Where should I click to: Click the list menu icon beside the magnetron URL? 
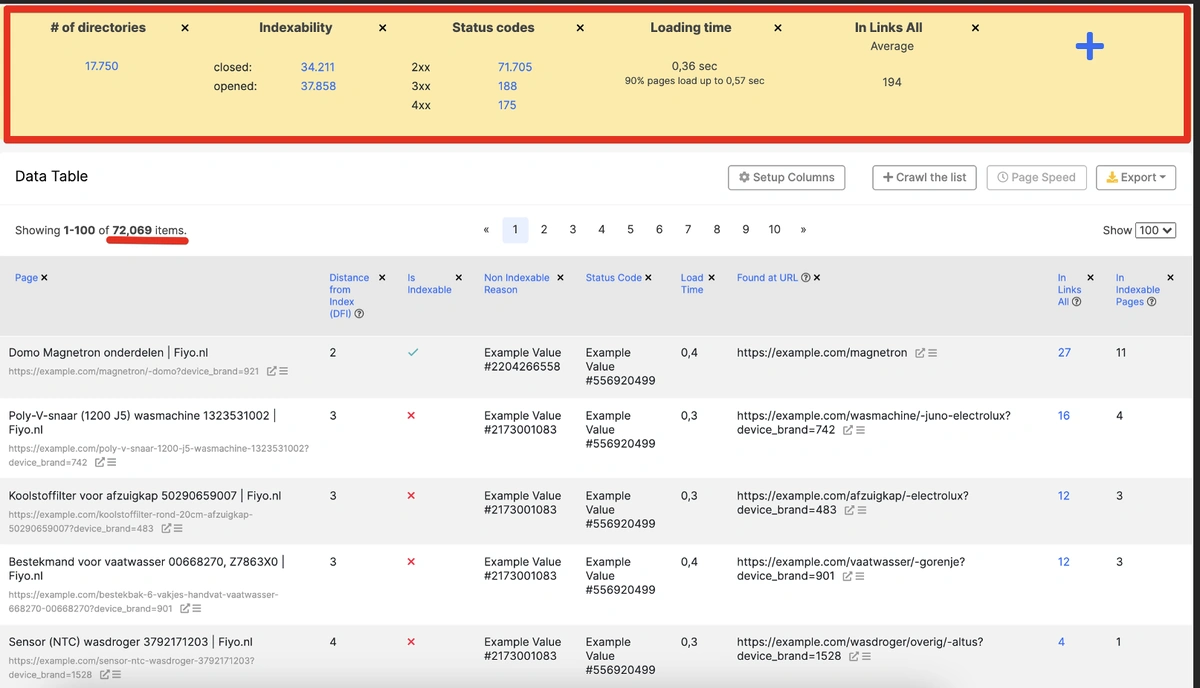(934, 353)
